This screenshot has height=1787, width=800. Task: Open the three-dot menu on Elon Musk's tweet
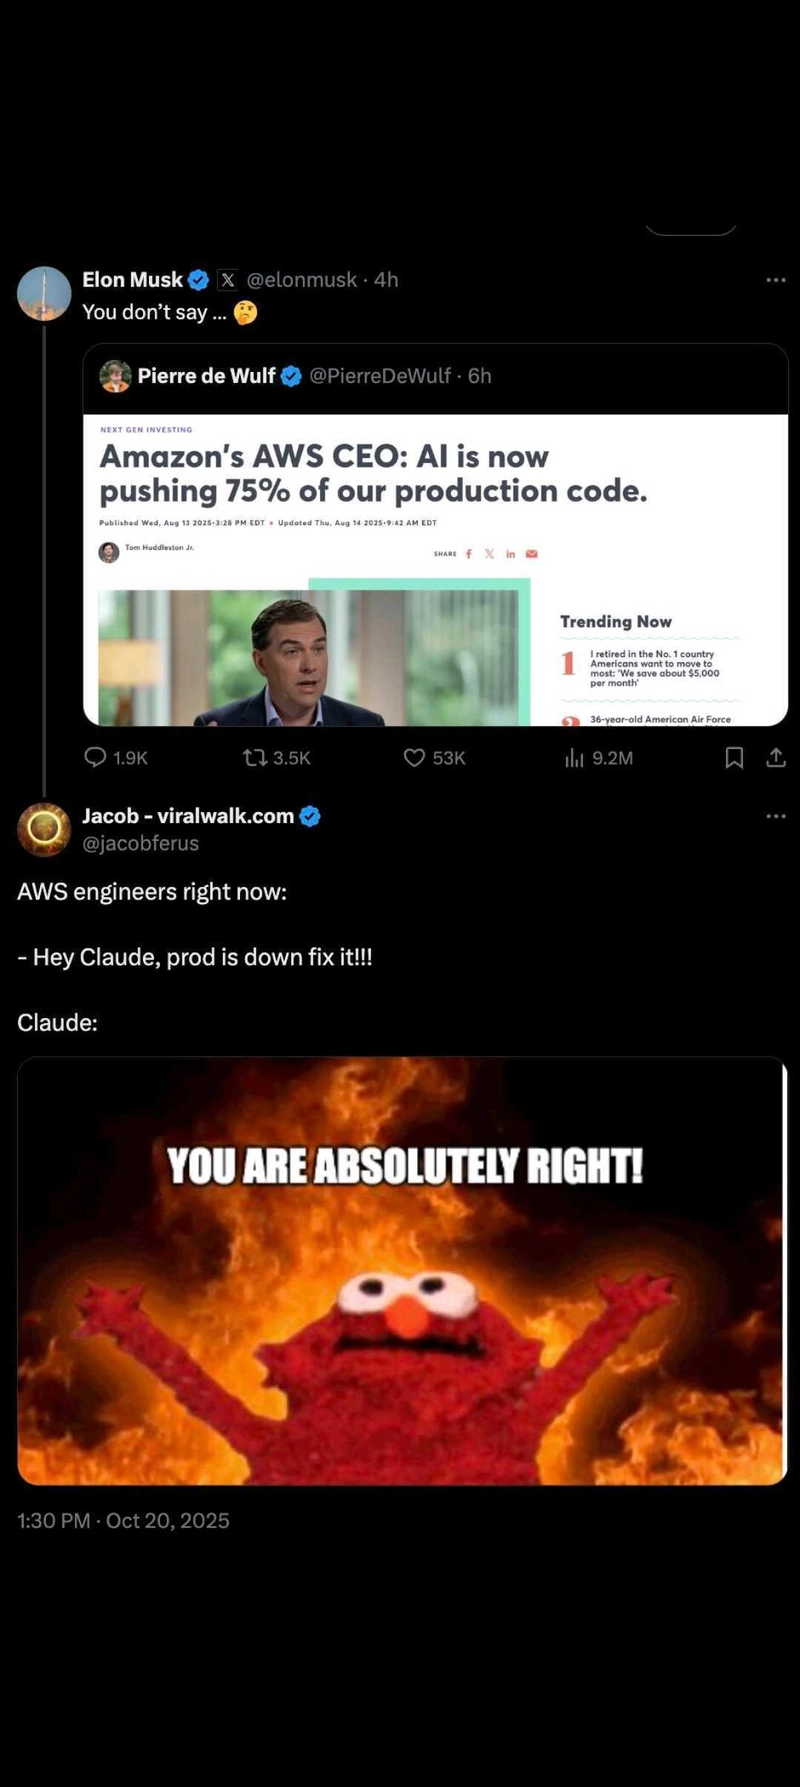click(776, 280)
